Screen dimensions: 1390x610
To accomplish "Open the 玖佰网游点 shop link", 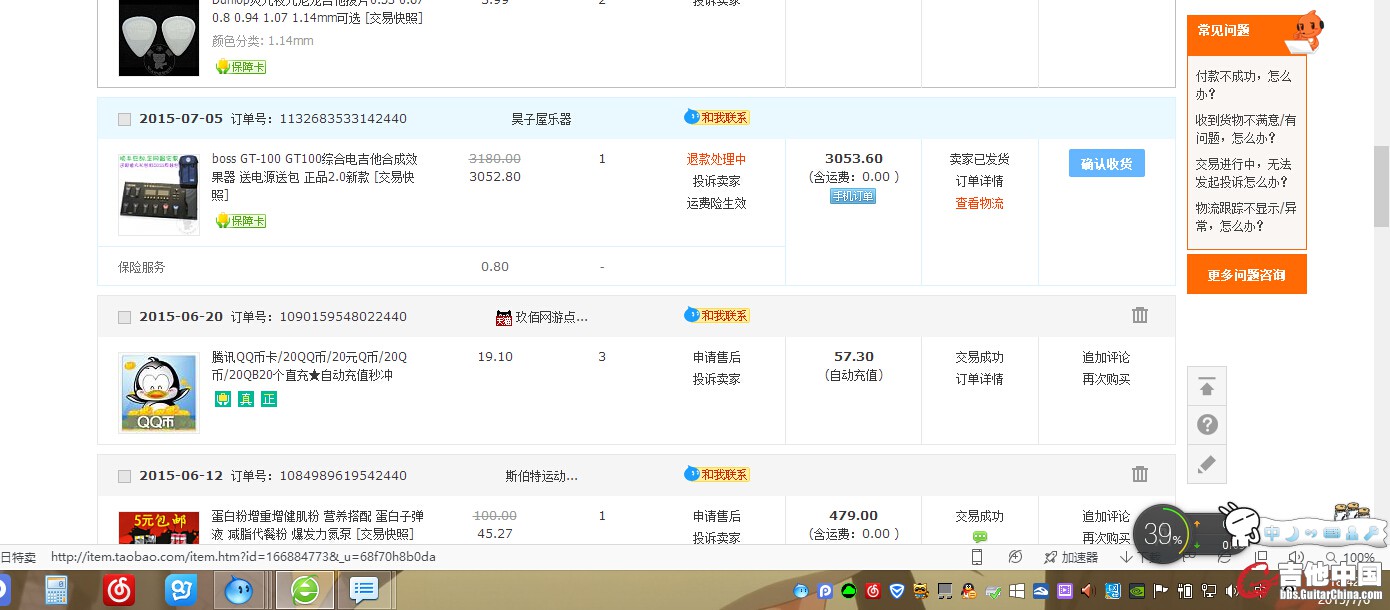I will click(x=551, y=317).
